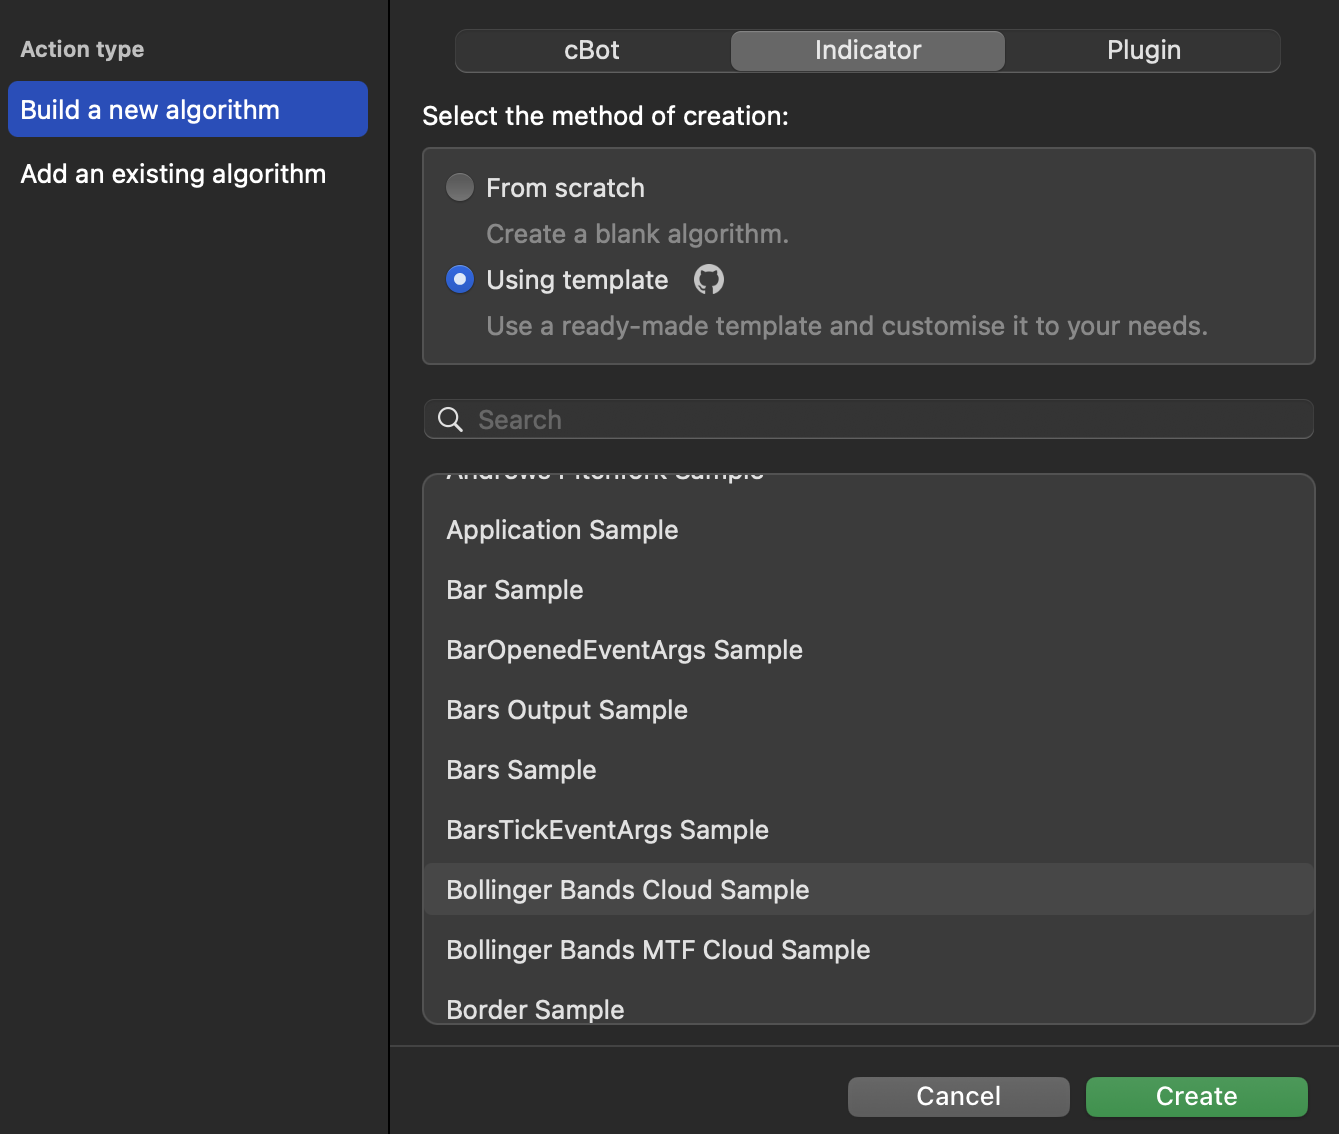
Task: Click the magnifying glass search icon
Action: 451,420
